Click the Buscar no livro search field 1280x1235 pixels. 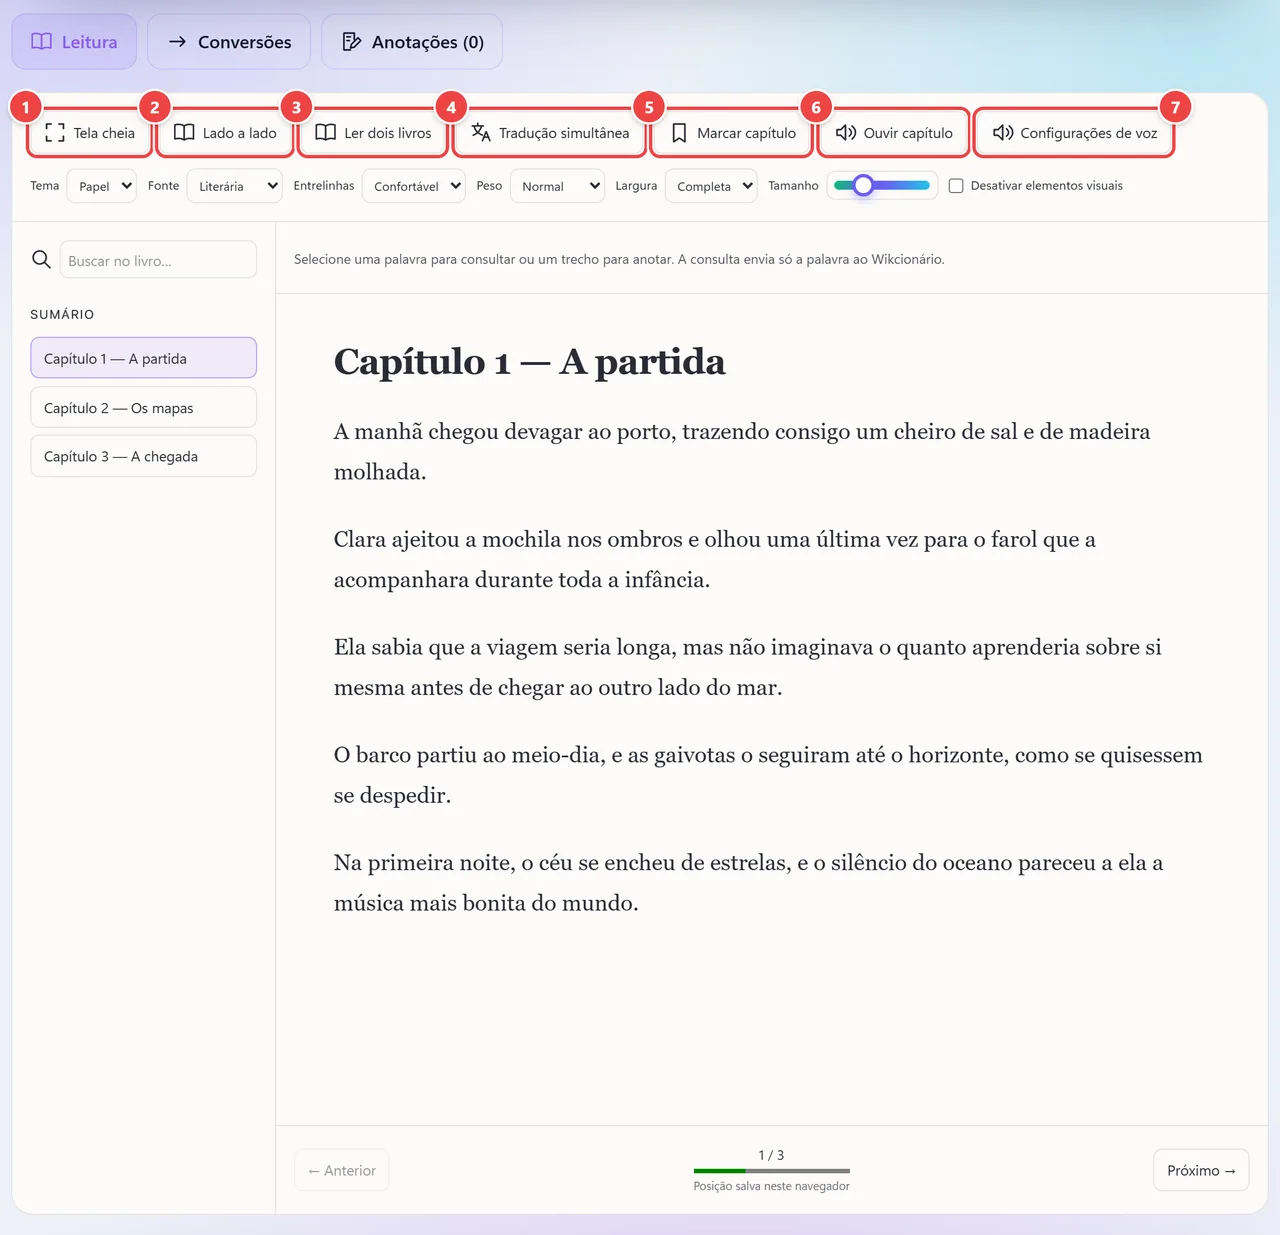click(x=158, y=260)
